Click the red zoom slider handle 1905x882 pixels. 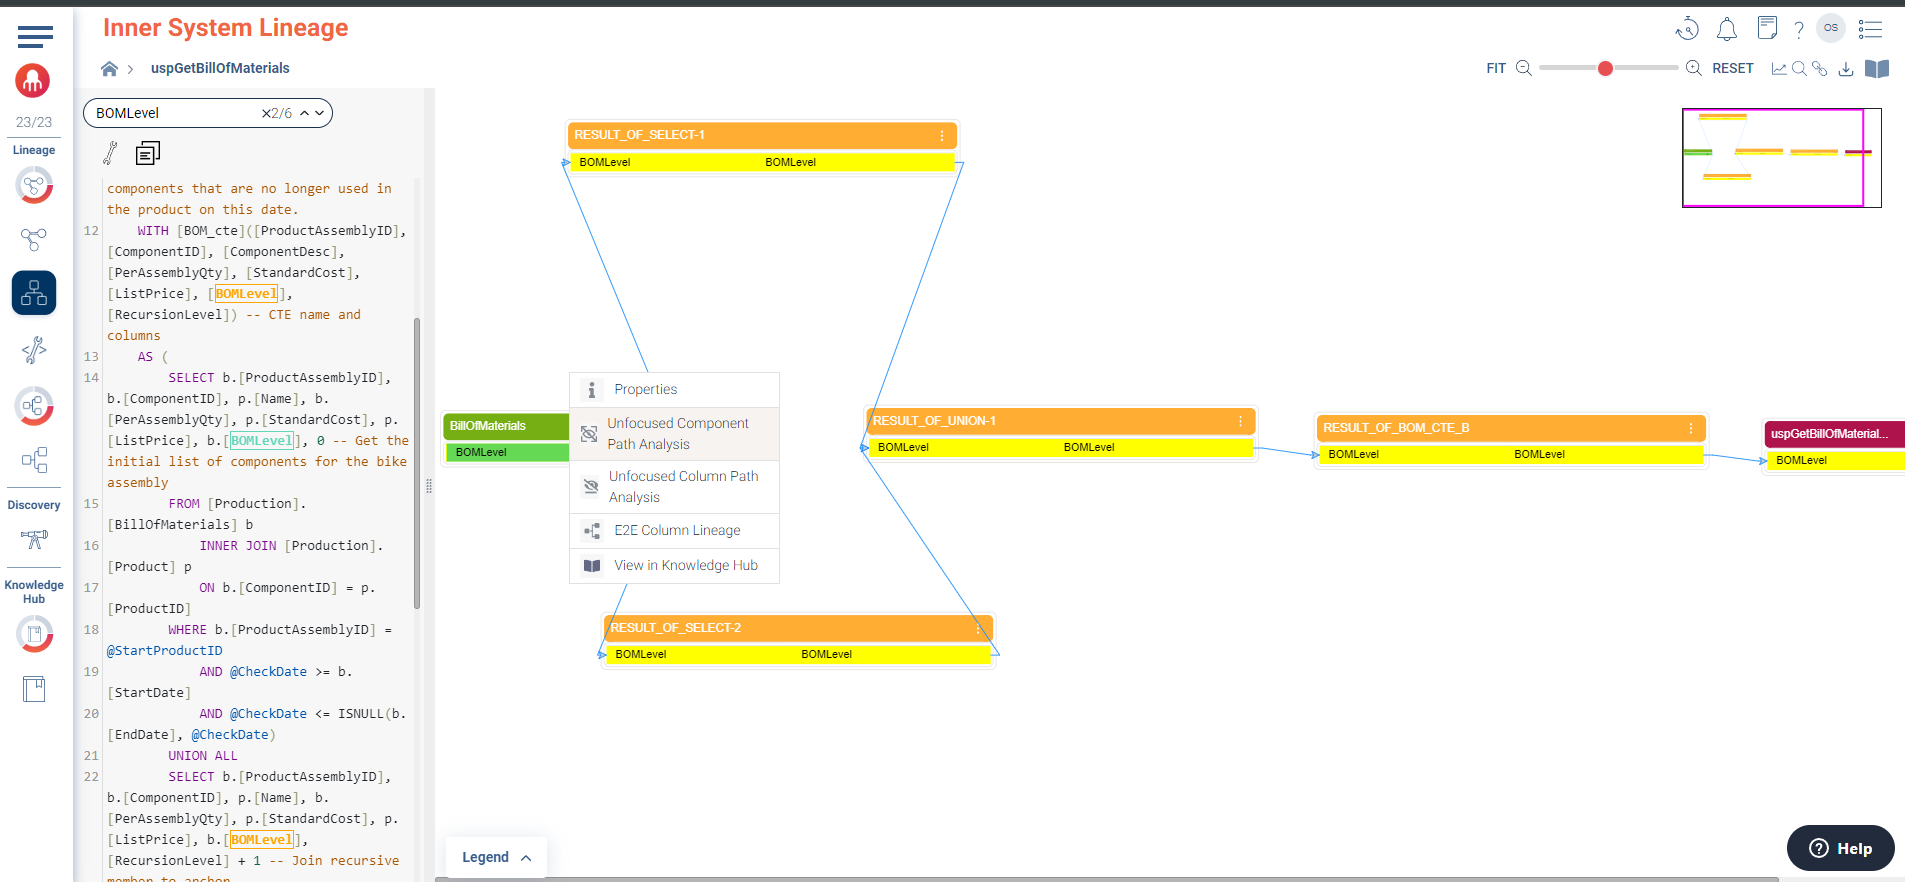(1605, 68)
